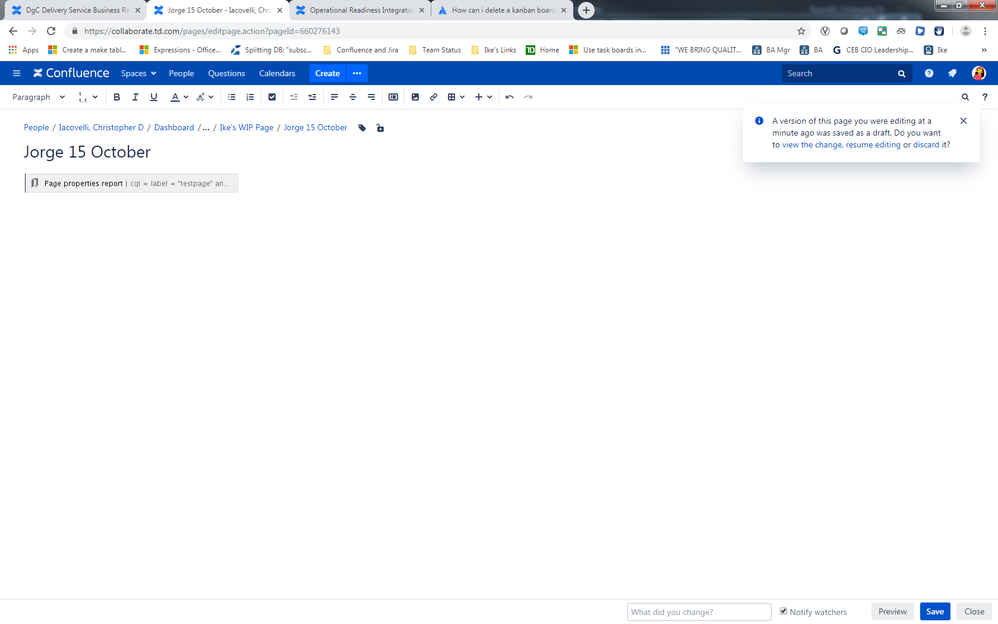This screenshot has height=624, width=998.
Task: Redo the last edit
Action: pos(528,97)
